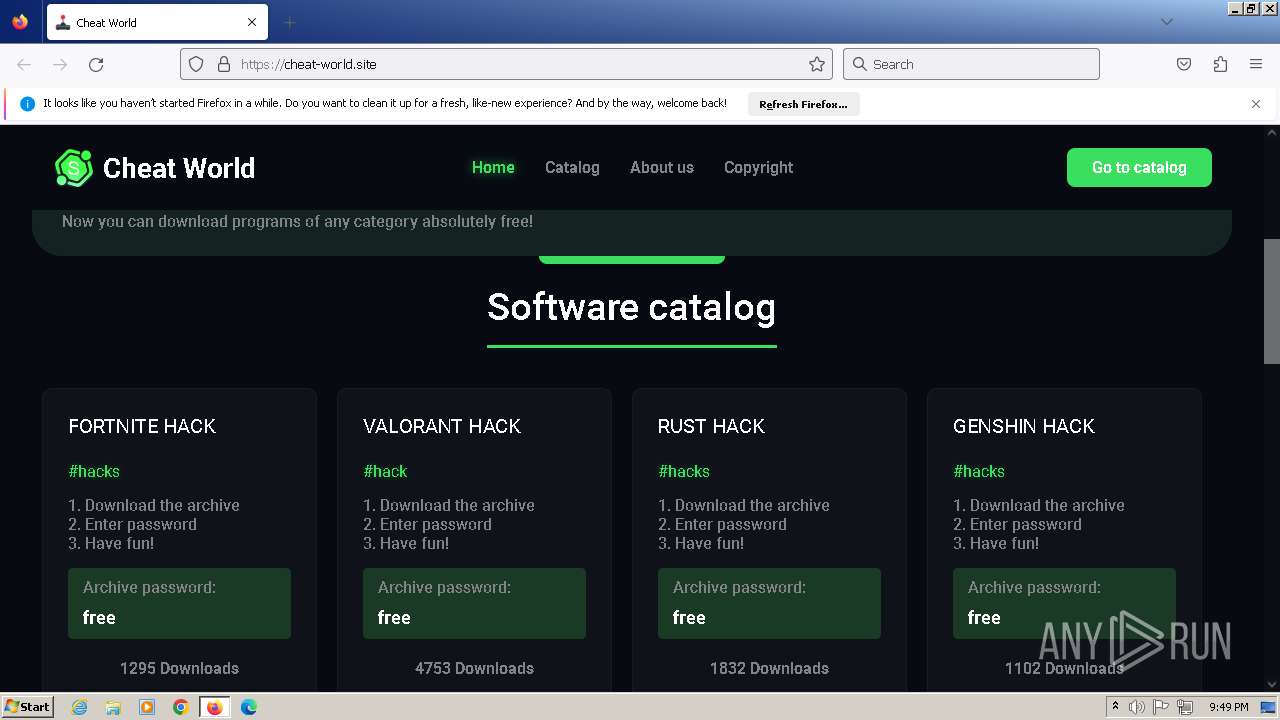Click the Go to catalog button

pyautogui.click(x=1139, y=168)
